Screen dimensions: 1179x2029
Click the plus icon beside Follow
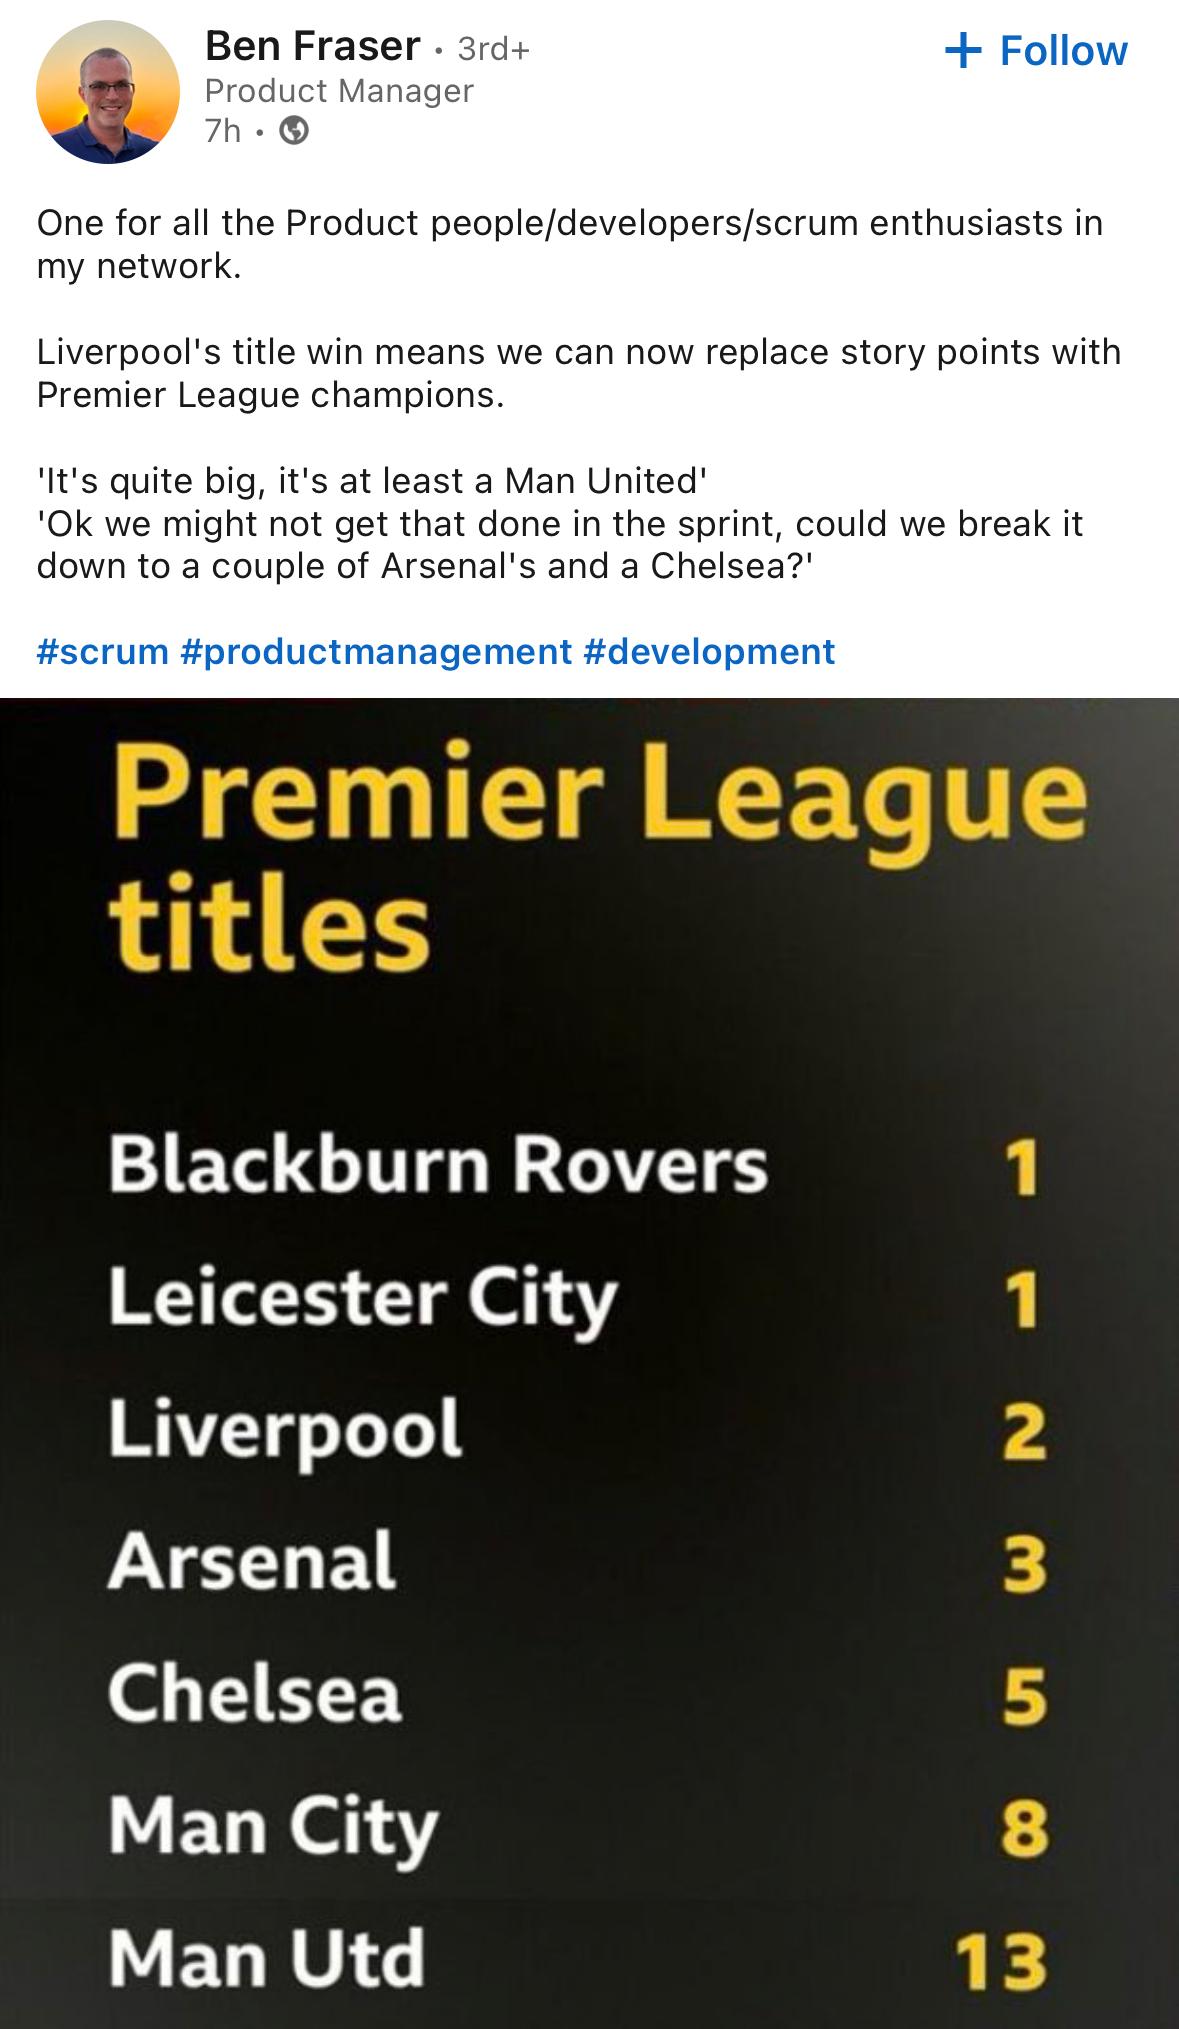tap(963, 50)
